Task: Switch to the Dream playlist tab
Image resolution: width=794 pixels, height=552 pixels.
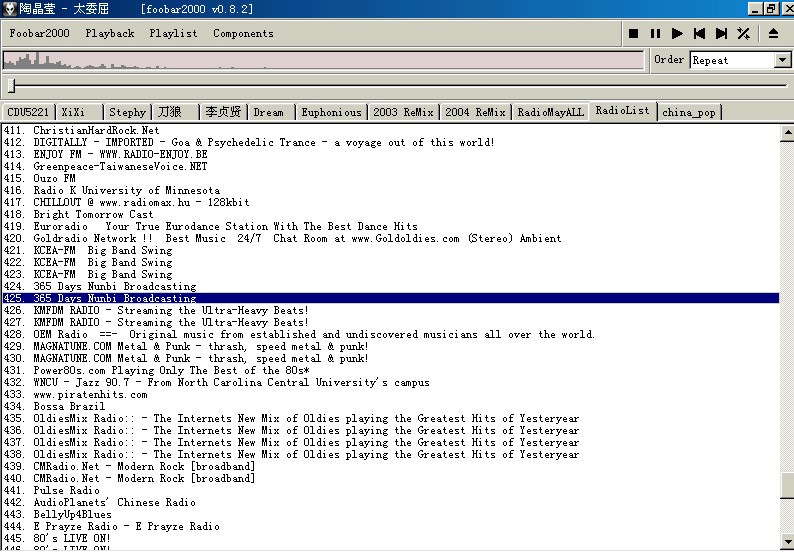Action: tap(271, 112)
